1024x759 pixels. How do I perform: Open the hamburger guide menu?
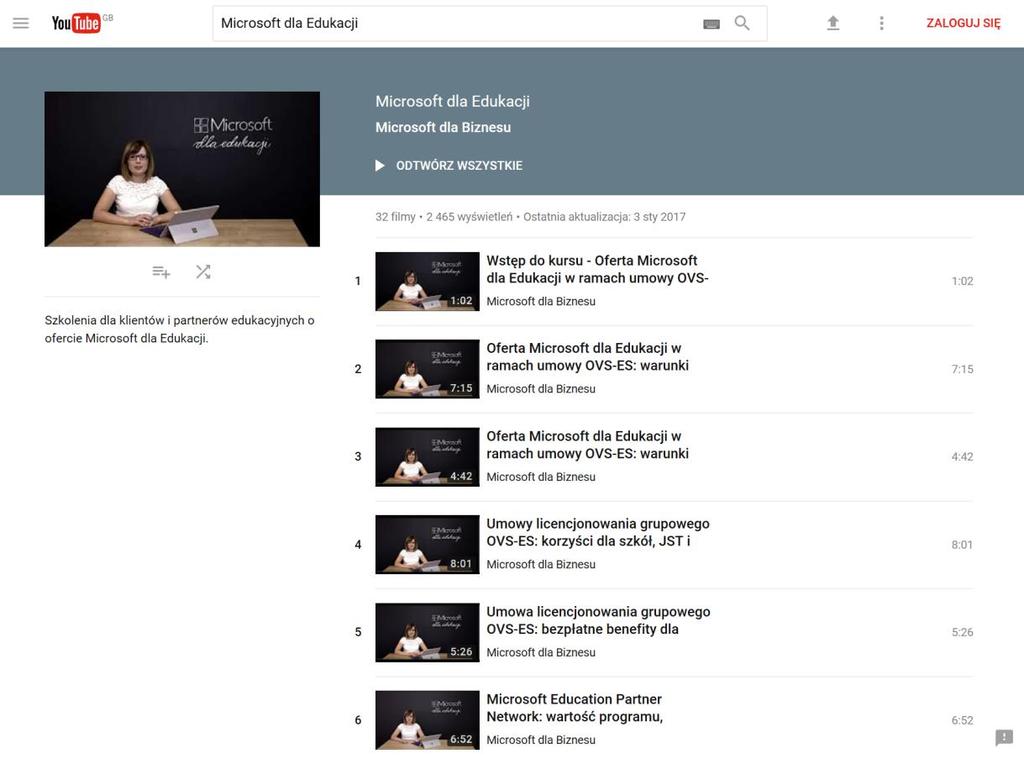tap(21, 23)
